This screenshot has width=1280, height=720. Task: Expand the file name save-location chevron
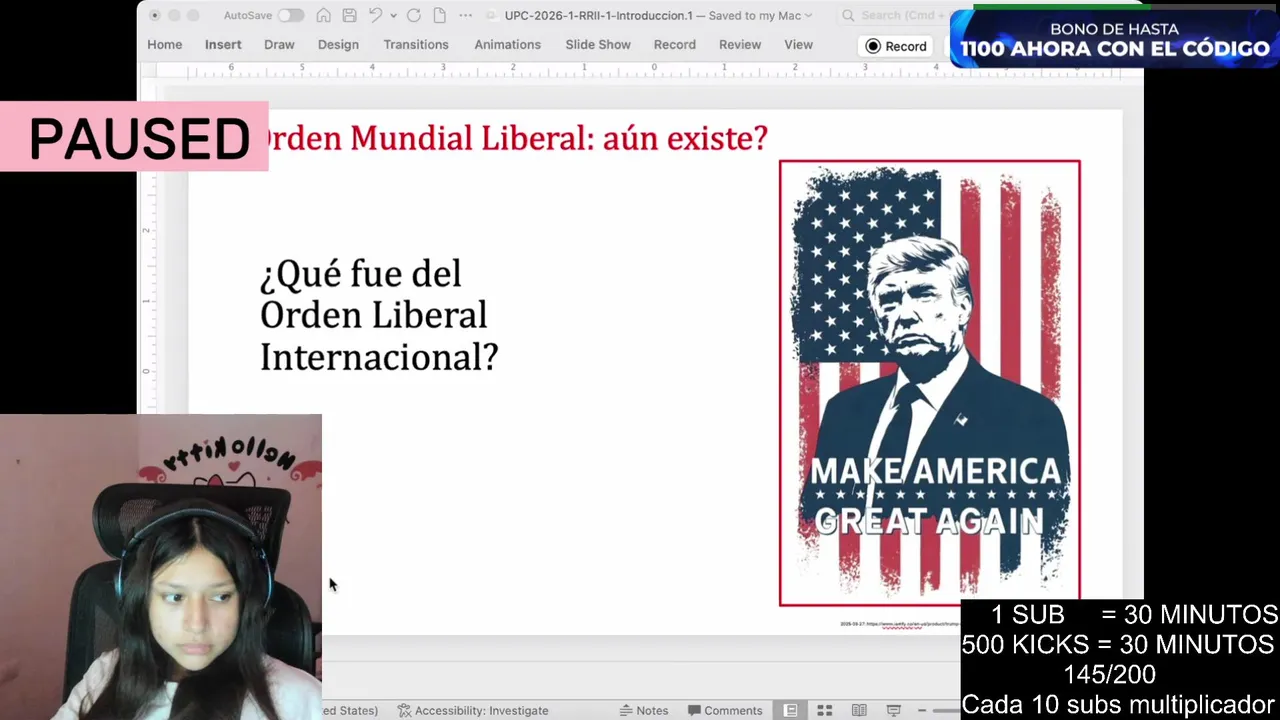(x=808, y=16)
